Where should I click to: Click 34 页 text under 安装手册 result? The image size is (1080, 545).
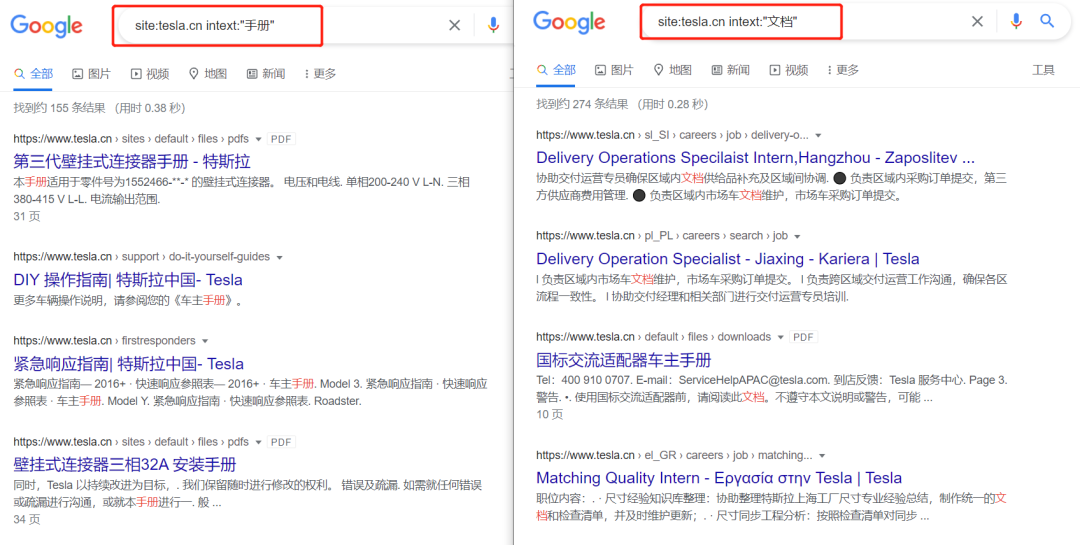tap(27, 520)
